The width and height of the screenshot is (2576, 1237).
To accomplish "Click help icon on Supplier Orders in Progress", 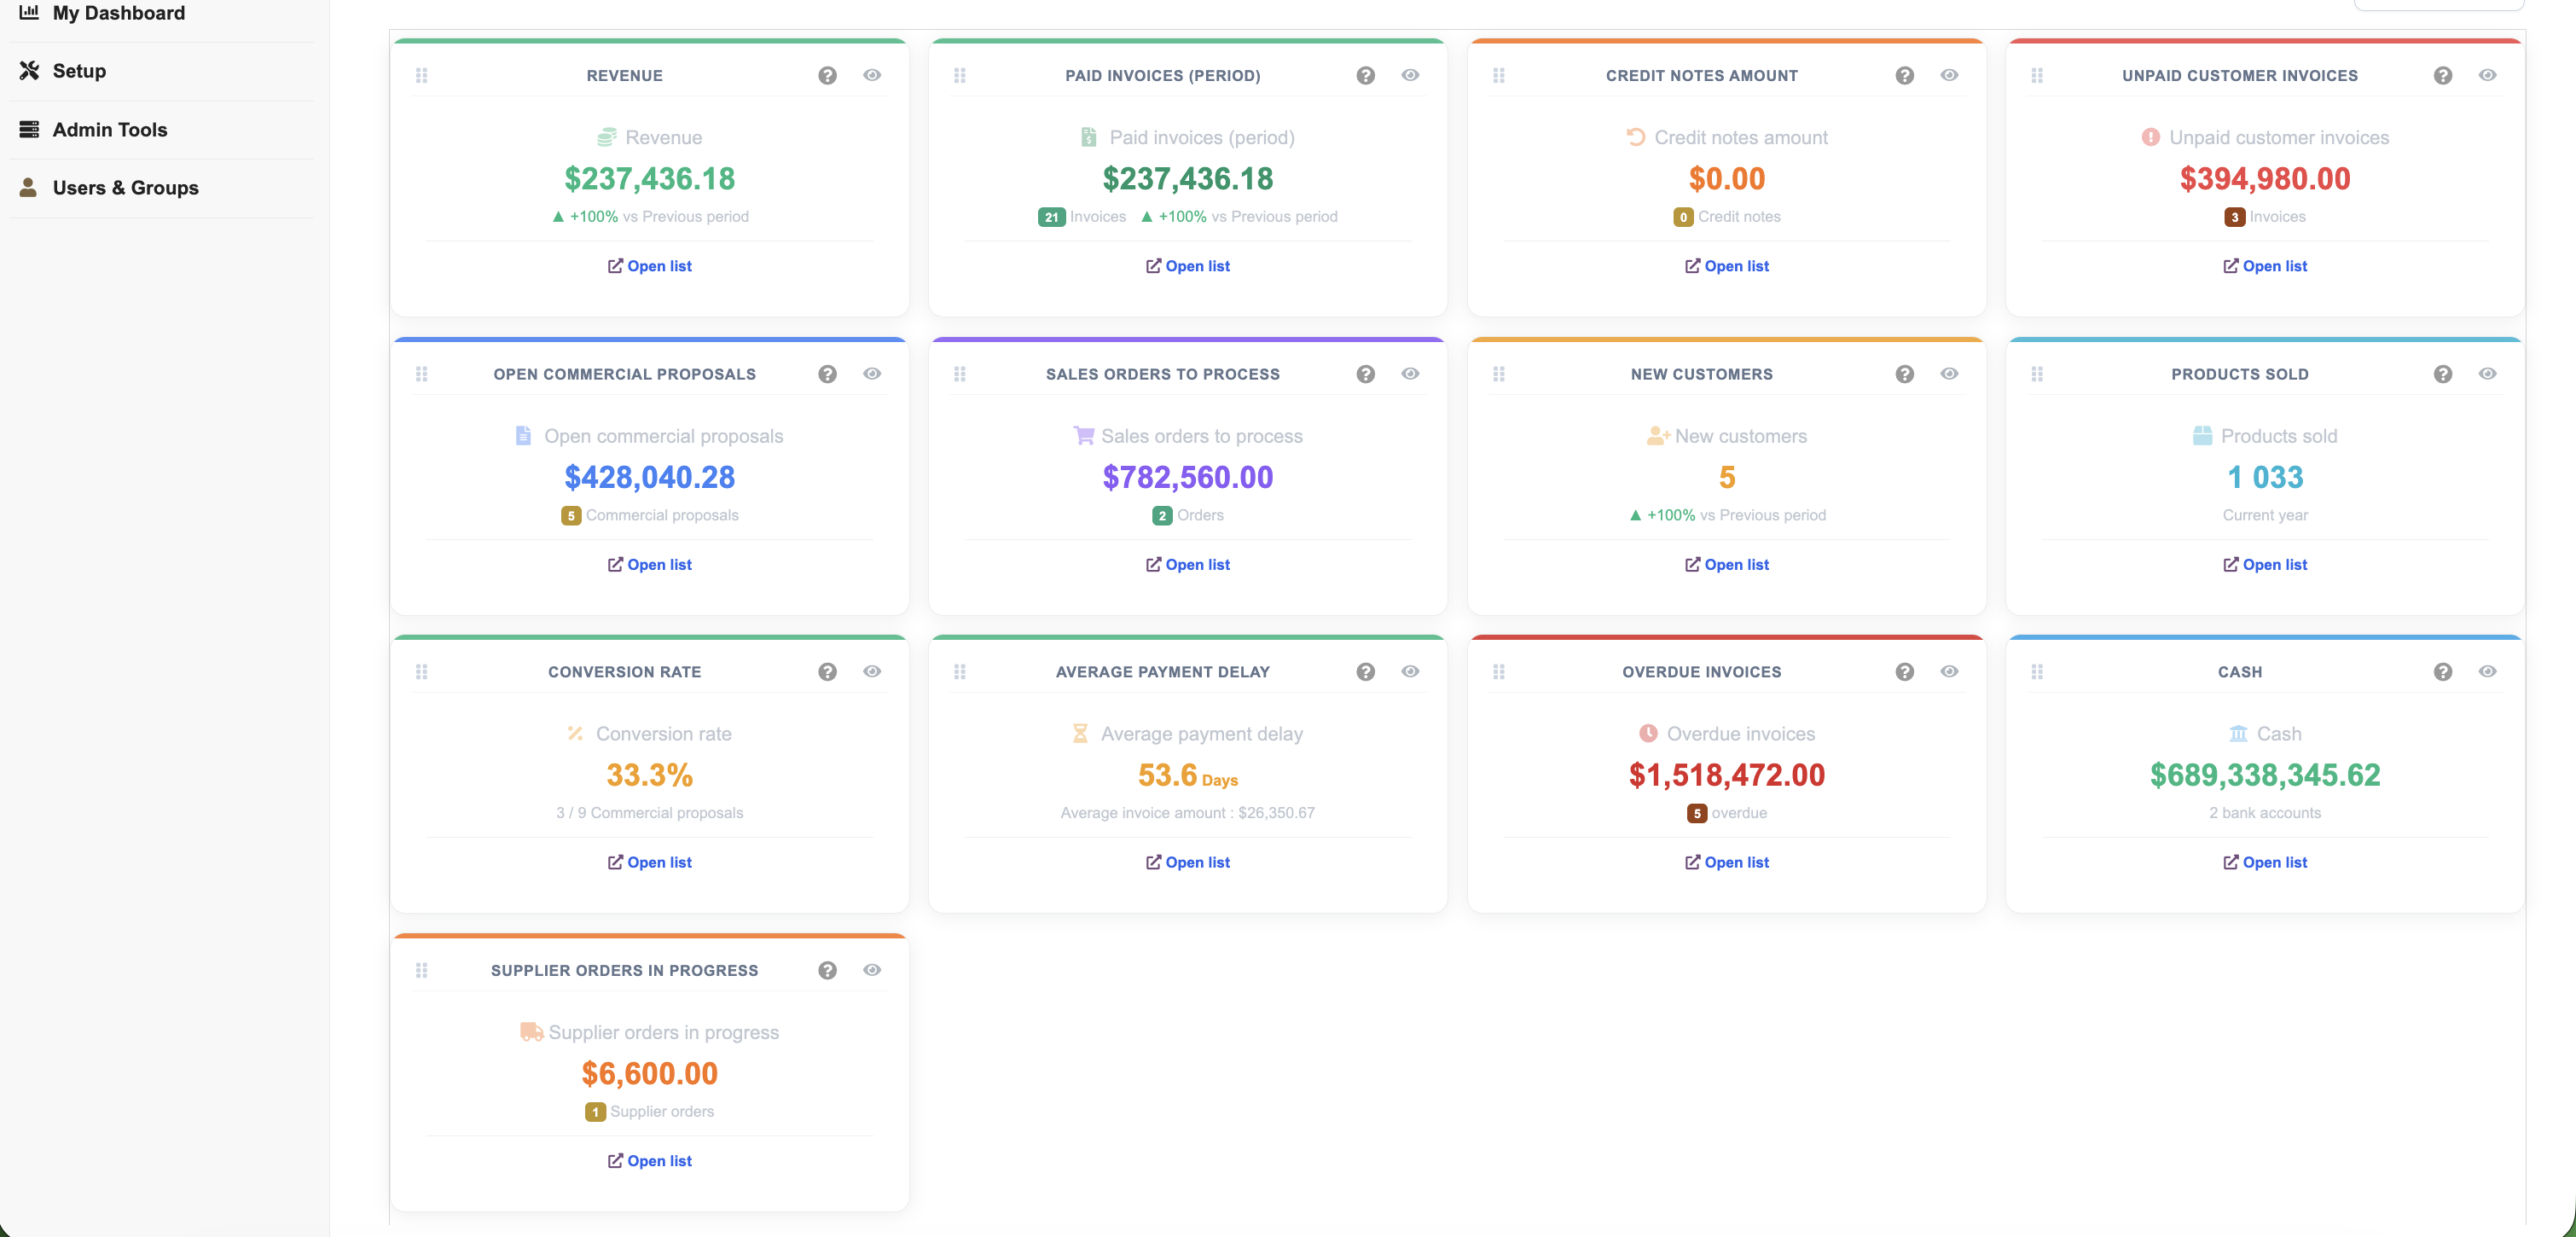I will pos(827,970).
